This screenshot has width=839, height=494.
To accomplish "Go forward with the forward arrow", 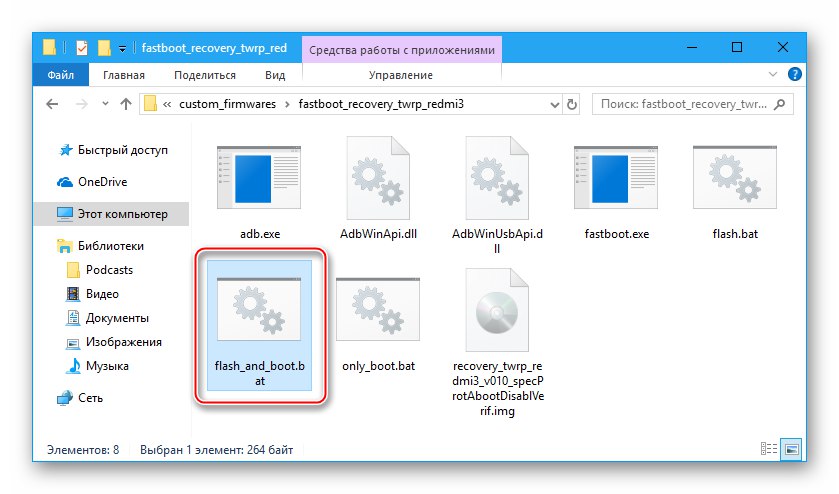I will (82, 104).
